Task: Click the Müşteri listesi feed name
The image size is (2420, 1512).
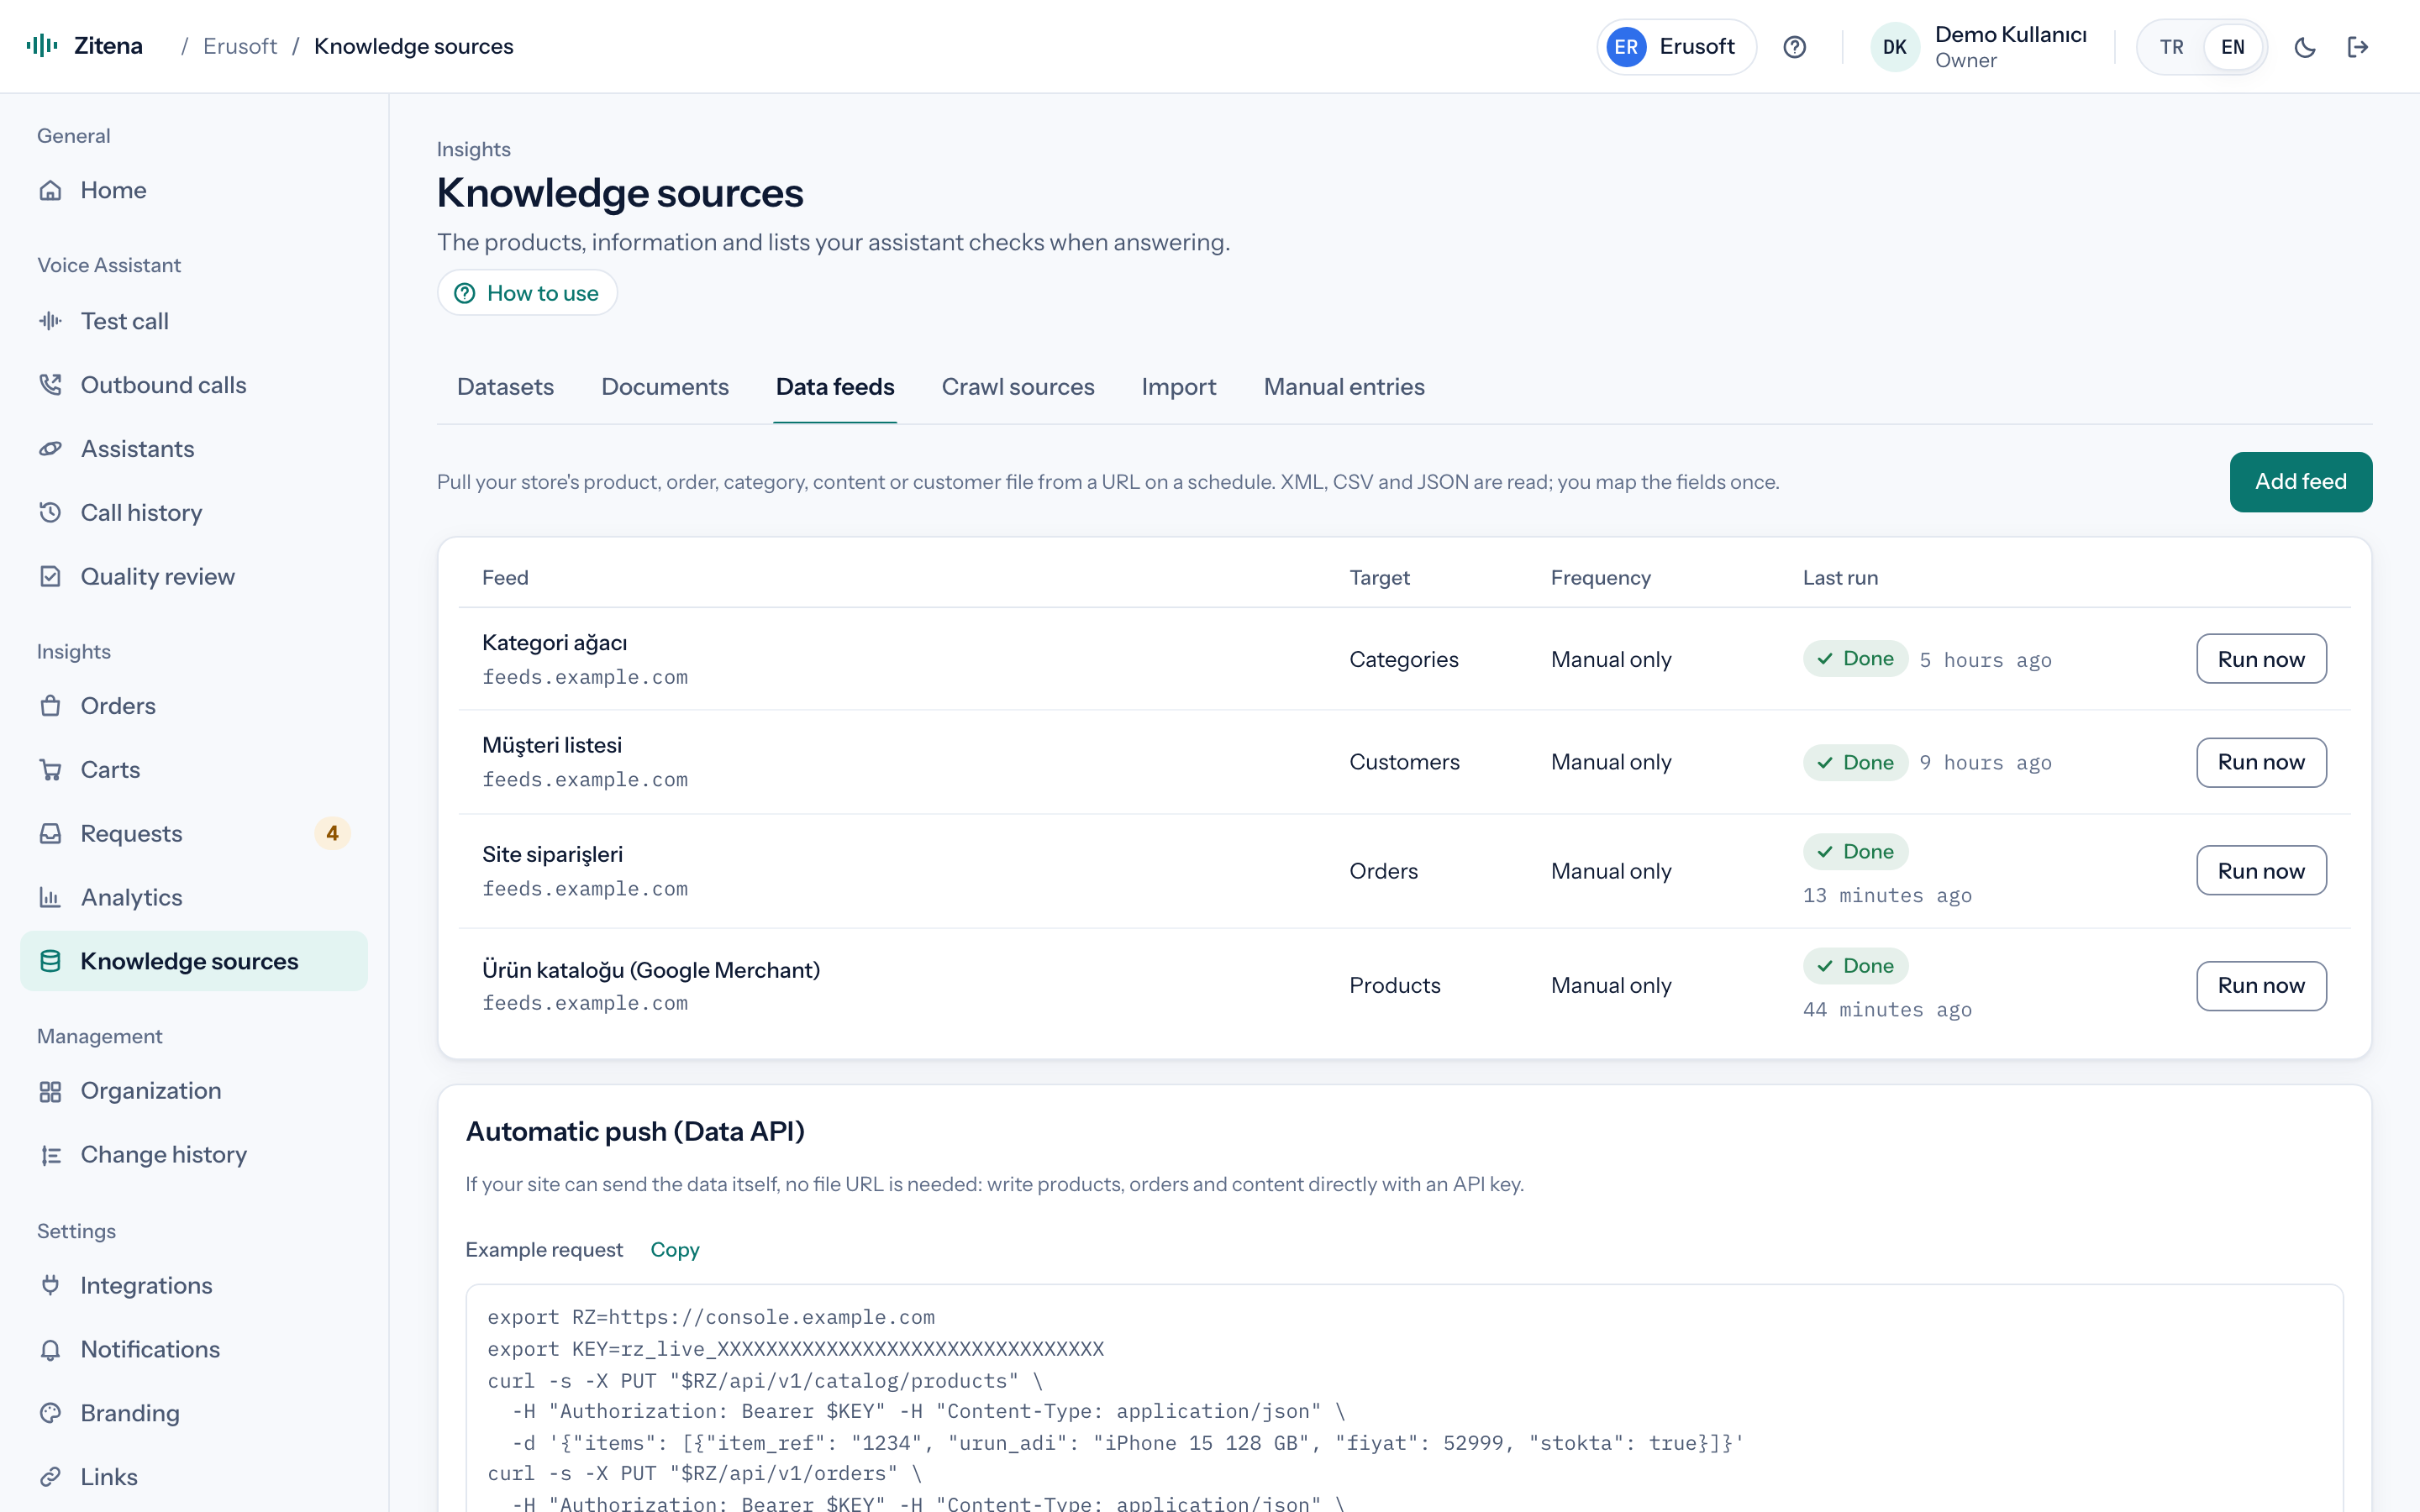Action: point(552,746)
